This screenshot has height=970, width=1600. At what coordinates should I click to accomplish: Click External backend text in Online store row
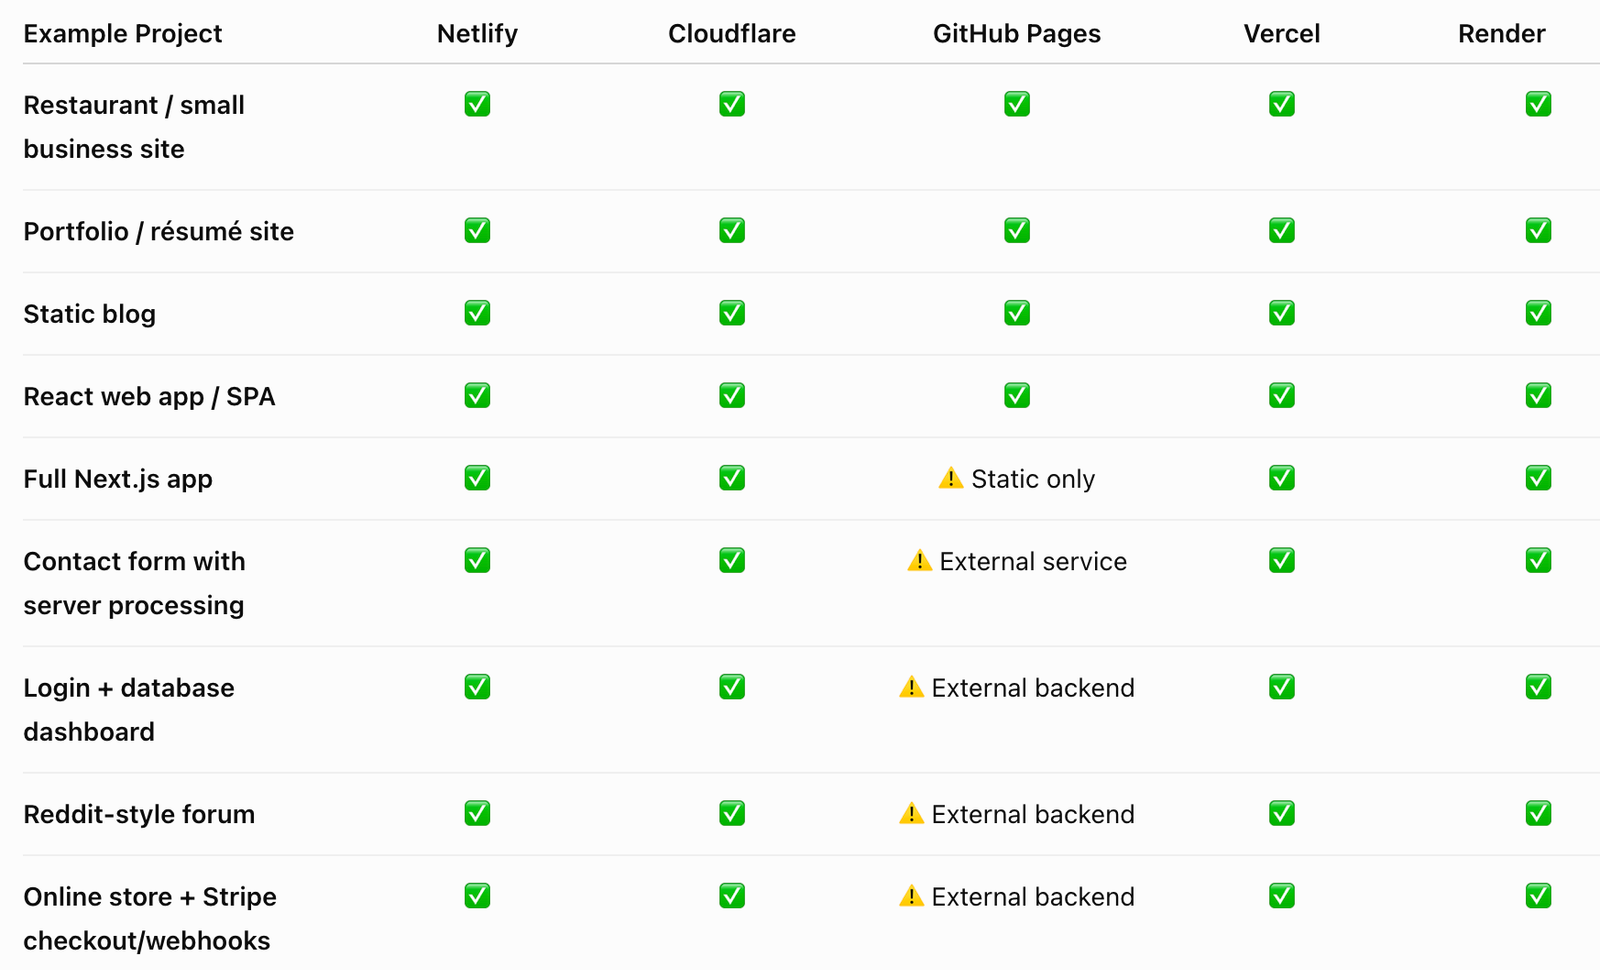[1033, 896]
